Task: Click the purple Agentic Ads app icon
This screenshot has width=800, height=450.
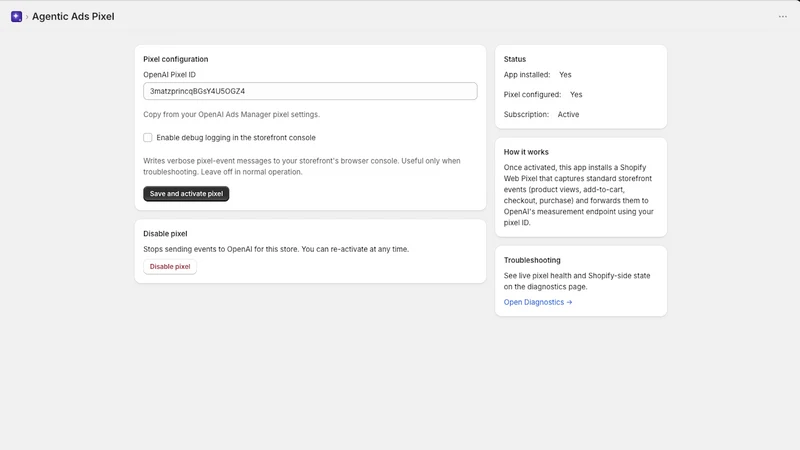Action: (x=16, y=16)
